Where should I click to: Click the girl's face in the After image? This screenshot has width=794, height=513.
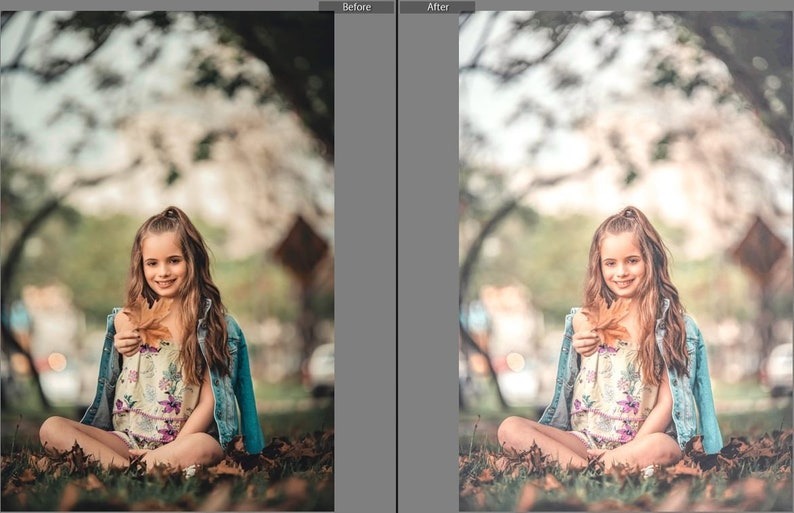point(623,265)
